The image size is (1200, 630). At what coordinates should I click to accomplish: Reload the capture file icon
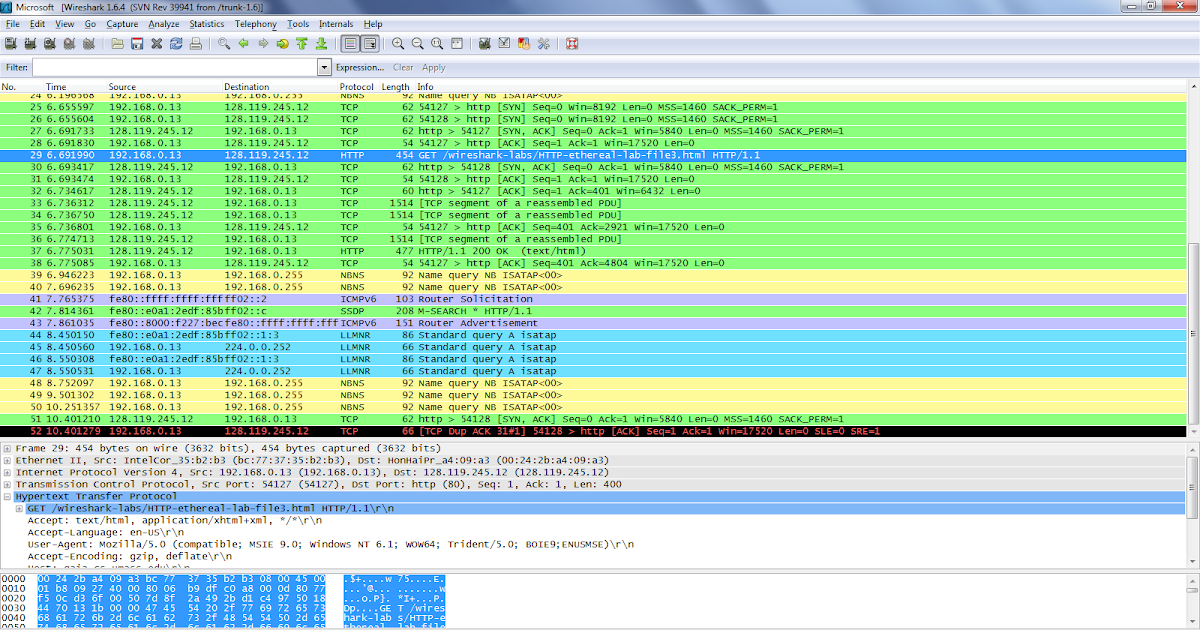click(175, 43)
